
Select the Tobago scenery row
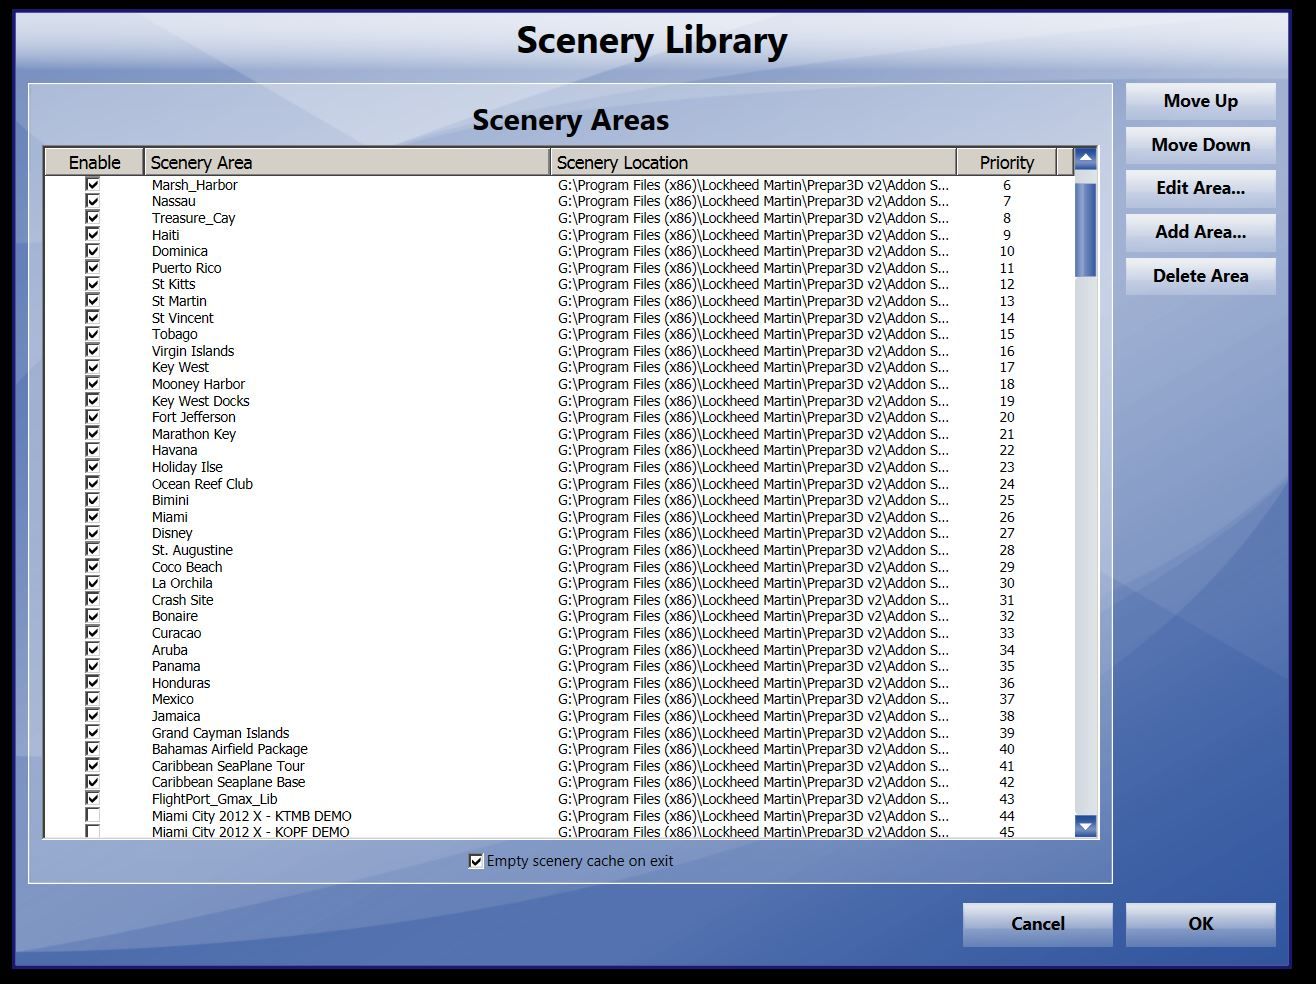pyautogui.click(x=559, y=334)
